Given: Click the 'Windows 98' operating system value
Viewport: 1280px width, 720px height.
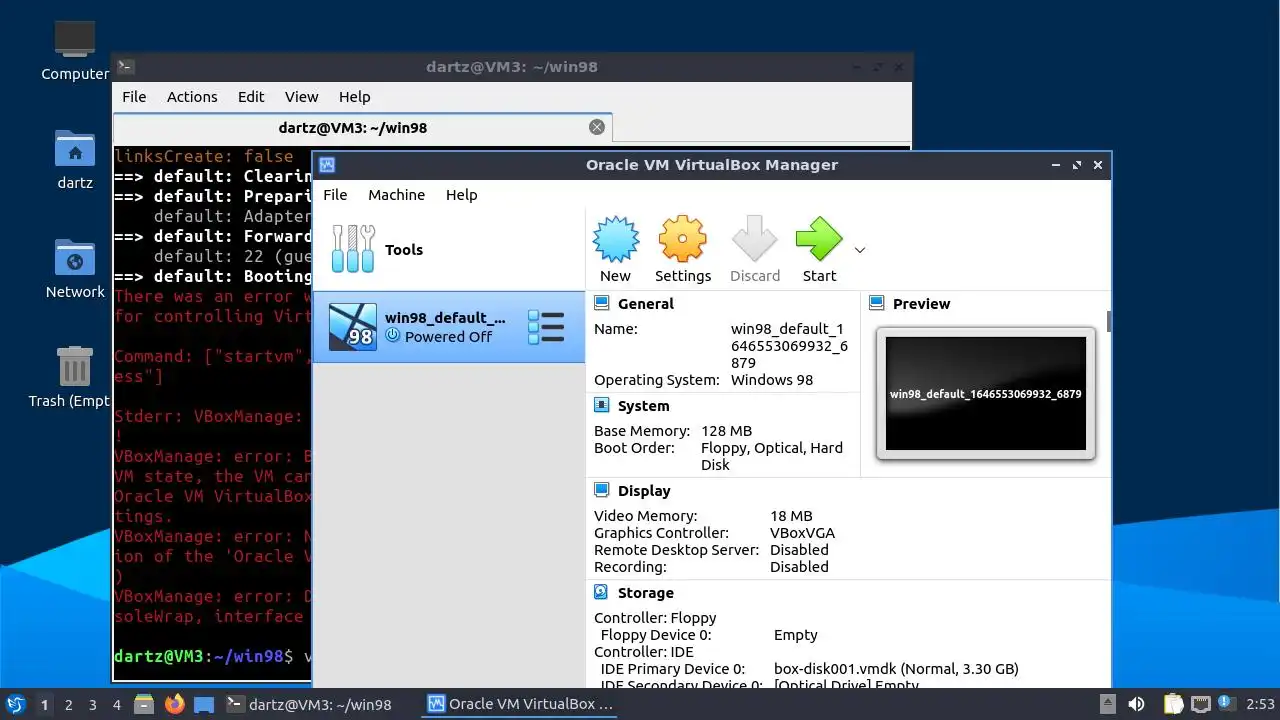Looking at the screenshot, I should pyautogui.click(x=772, y=380).
